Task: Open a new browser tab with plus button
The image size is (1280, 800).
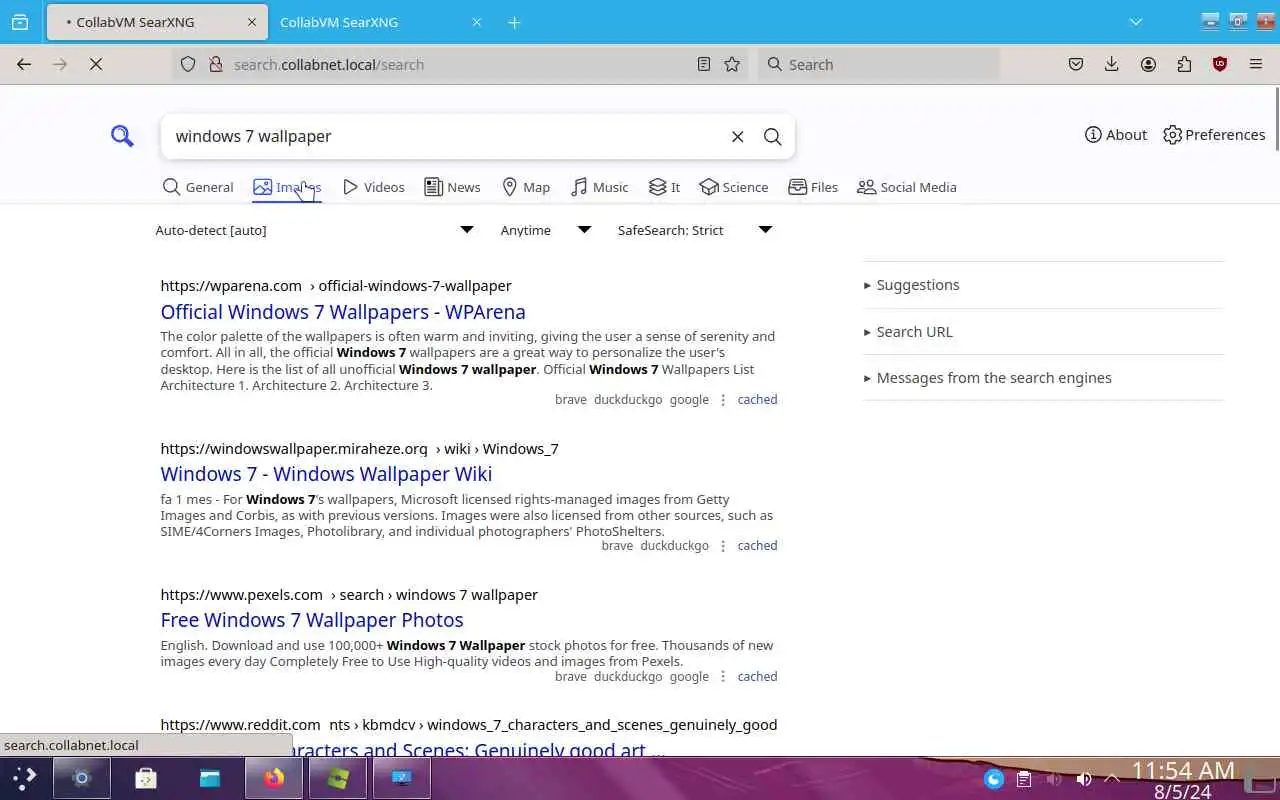Action: (514, 22)
